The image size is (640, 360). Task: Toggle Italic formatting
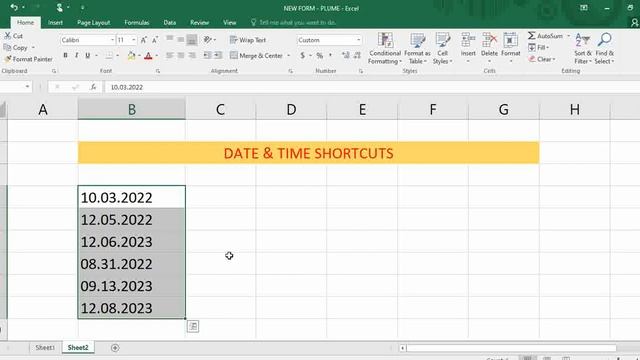point(76,56)
